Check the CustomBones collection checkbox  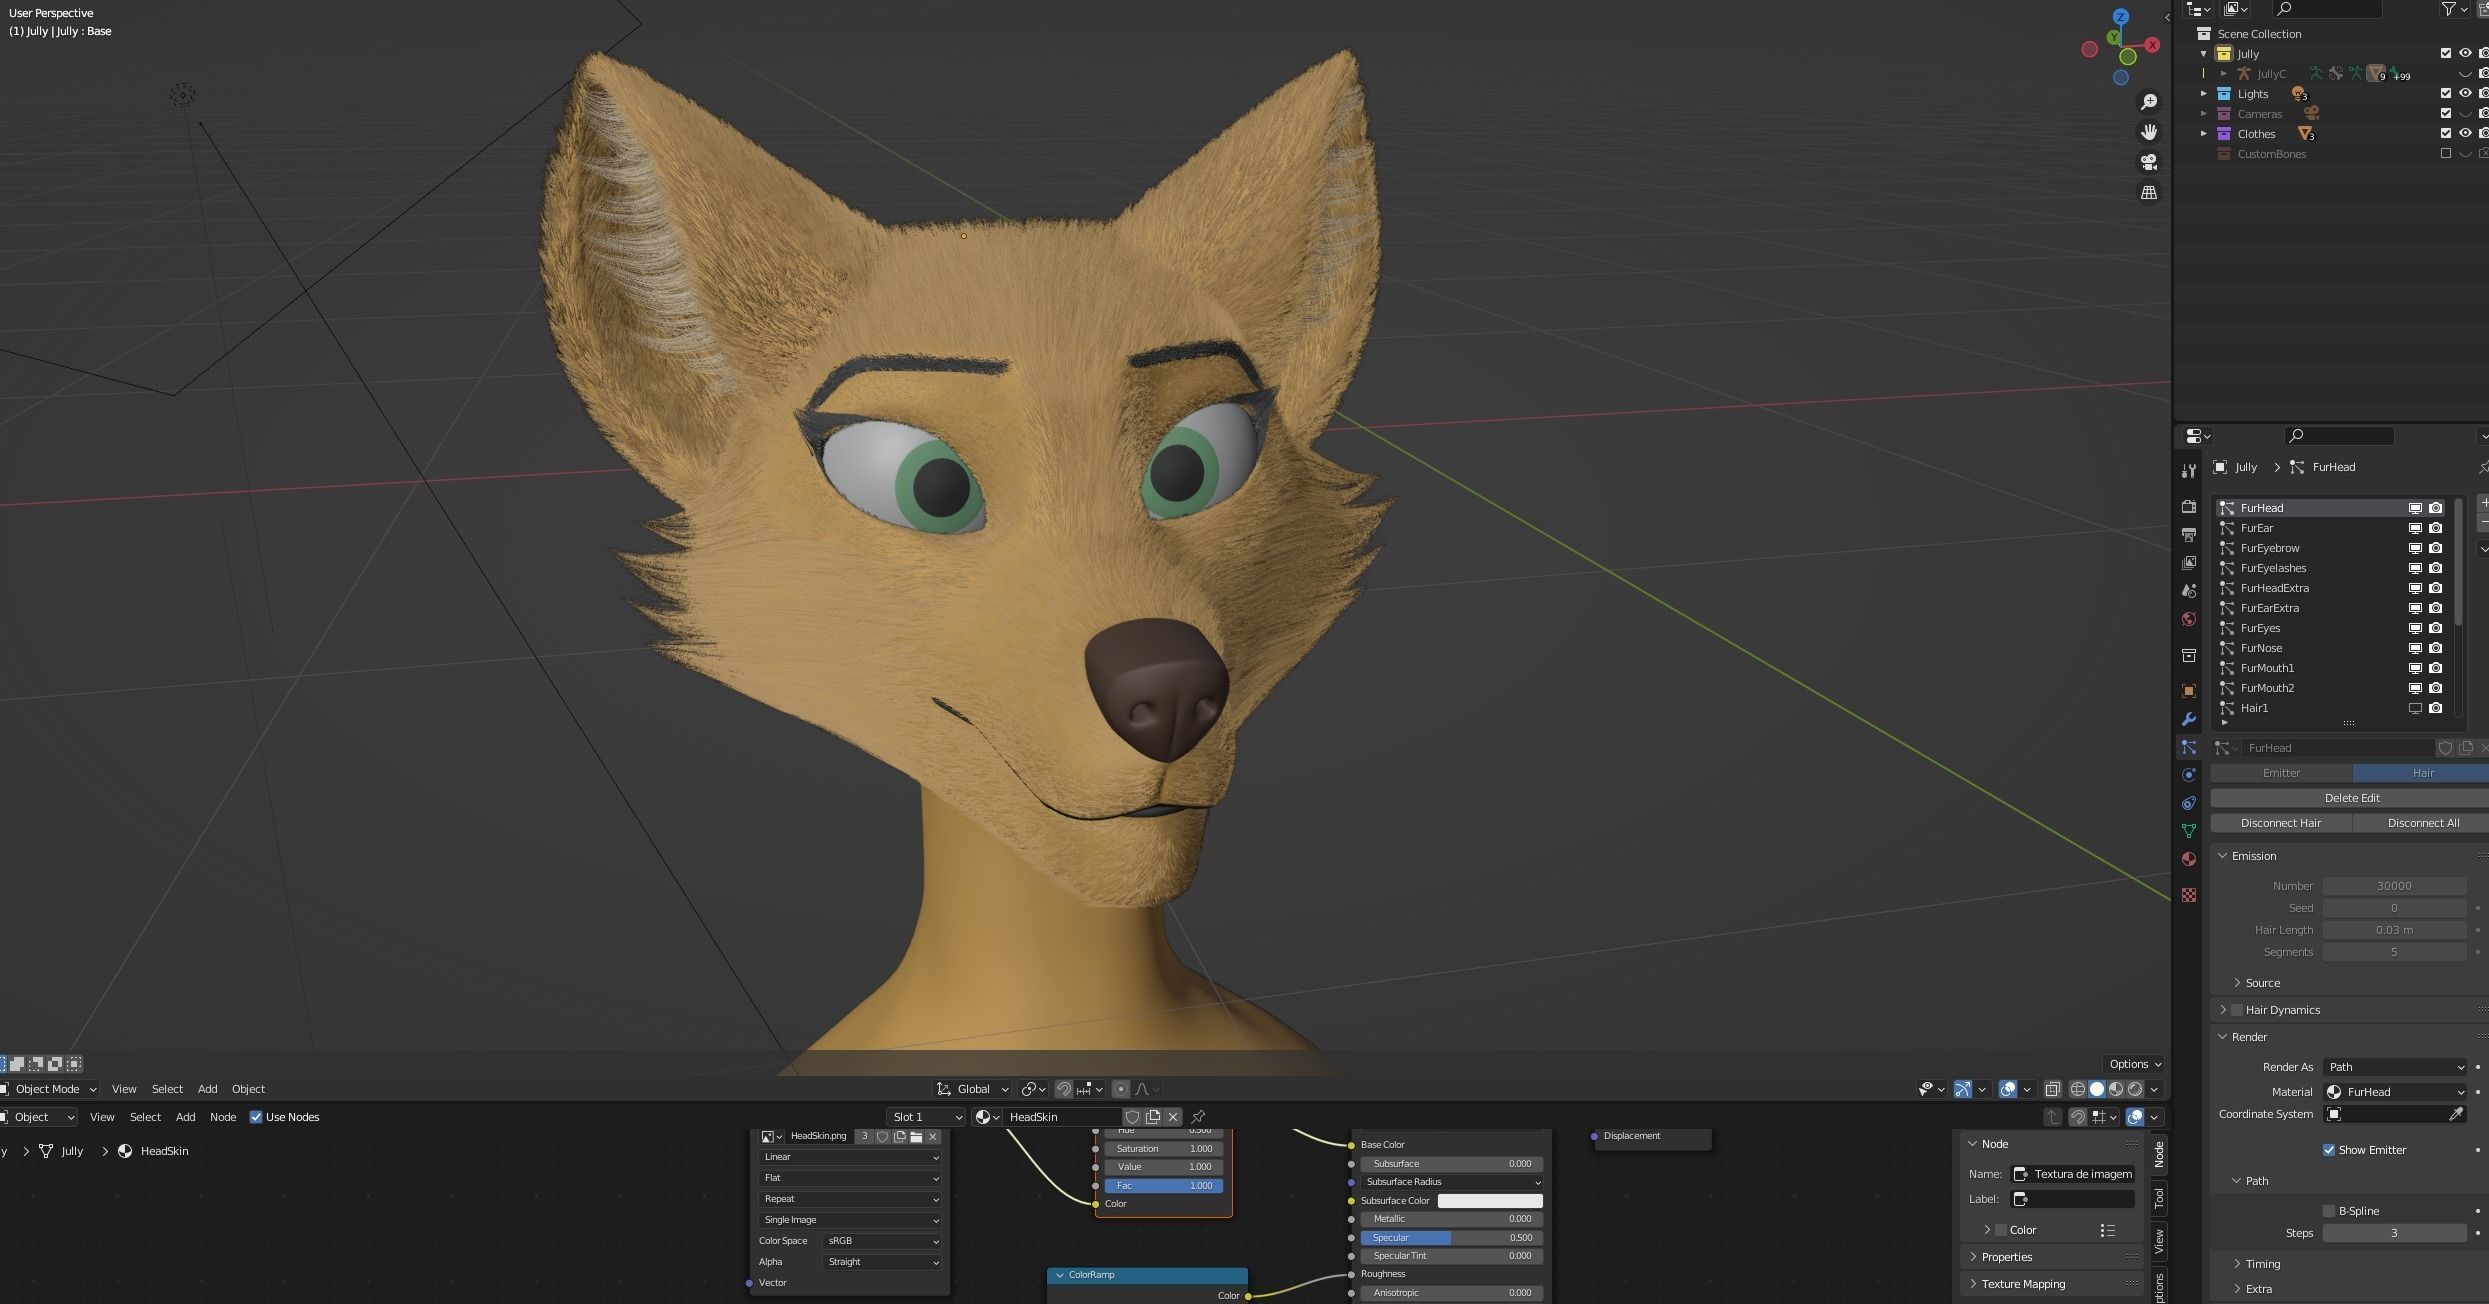click(x=2446, y=153)
